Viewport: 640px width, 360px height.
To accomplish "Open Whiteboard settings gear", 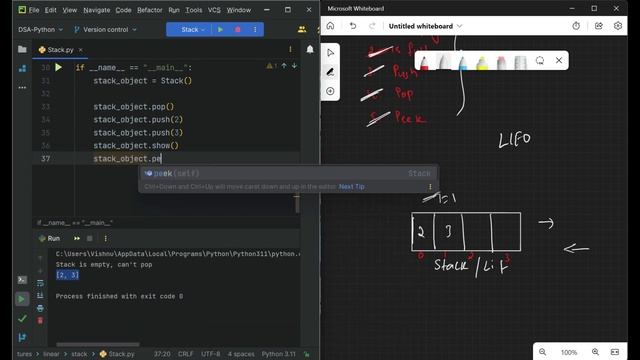I will tap(618, 26).
